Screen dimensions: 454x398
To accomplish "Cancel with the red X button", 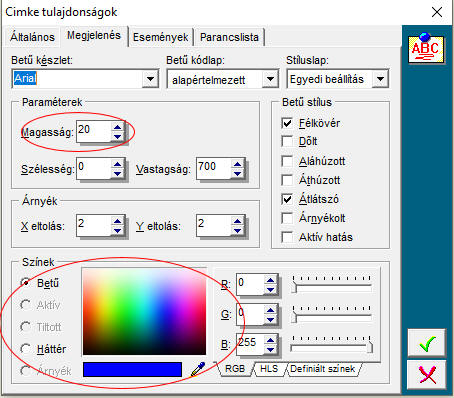I will (x=427, y=375).
